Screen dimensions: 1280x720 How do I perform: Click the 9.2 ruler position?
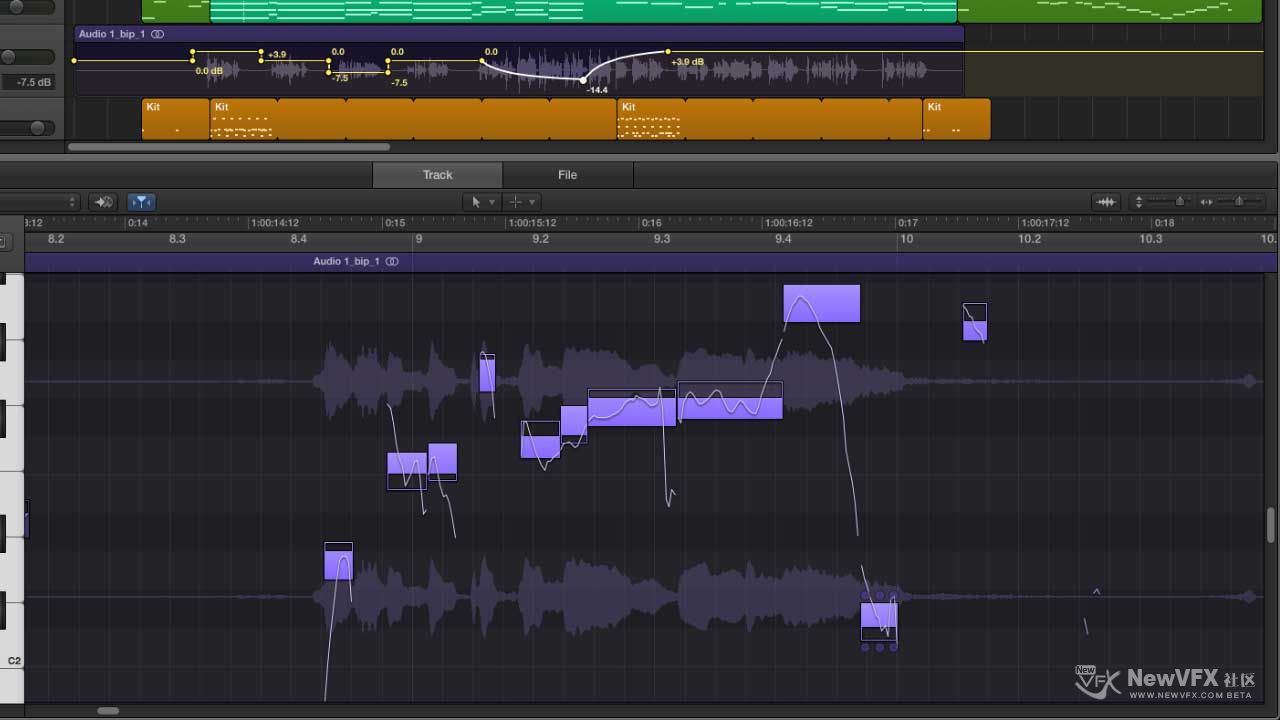pyautogui.click(x=540, y=239)
